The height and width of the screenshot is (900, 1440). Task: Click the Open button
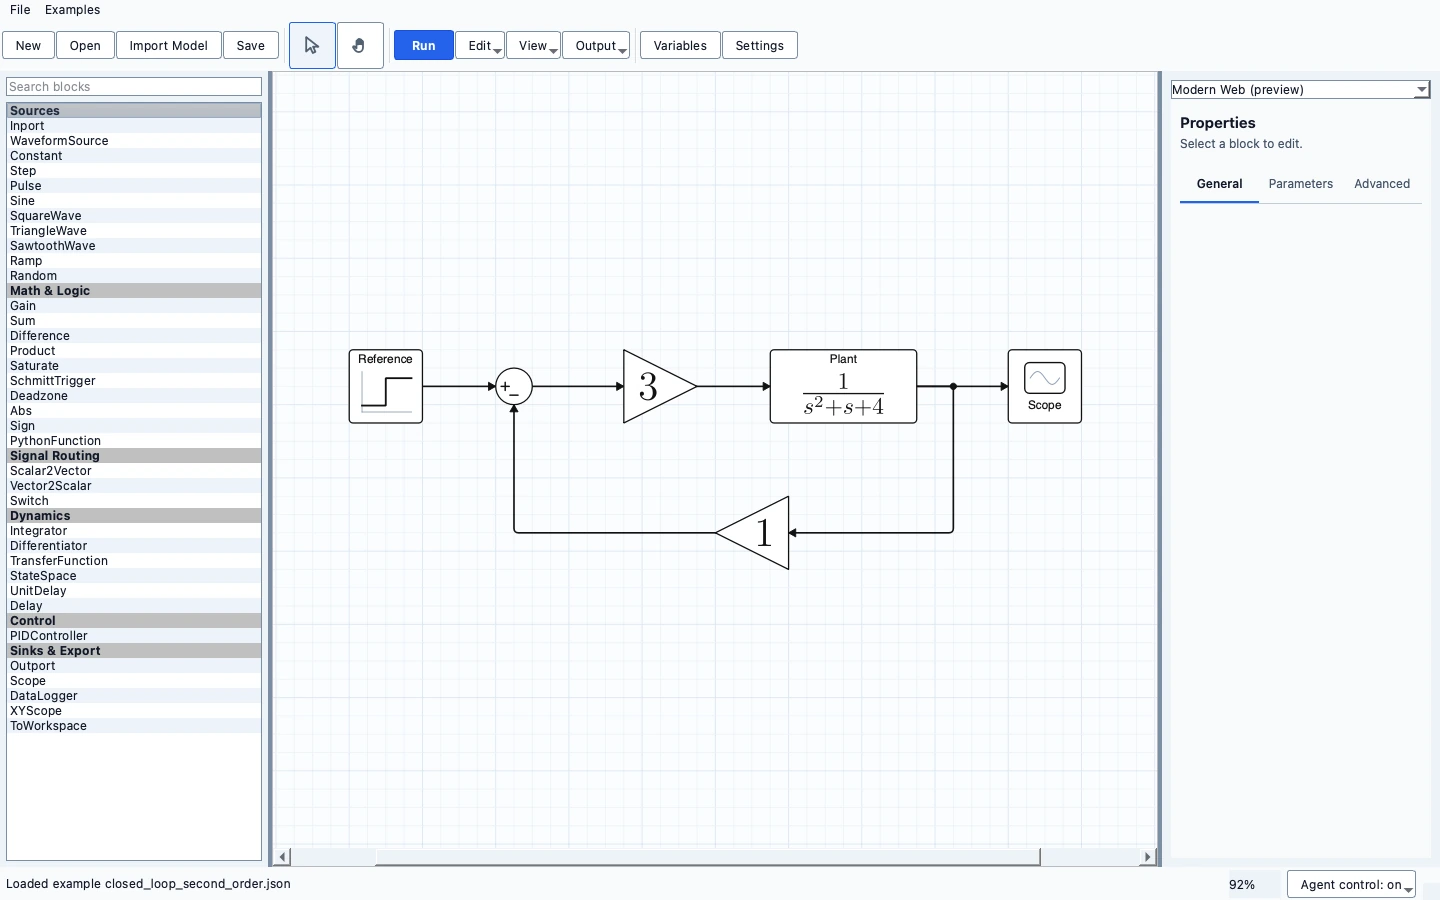tap(85, 46)
